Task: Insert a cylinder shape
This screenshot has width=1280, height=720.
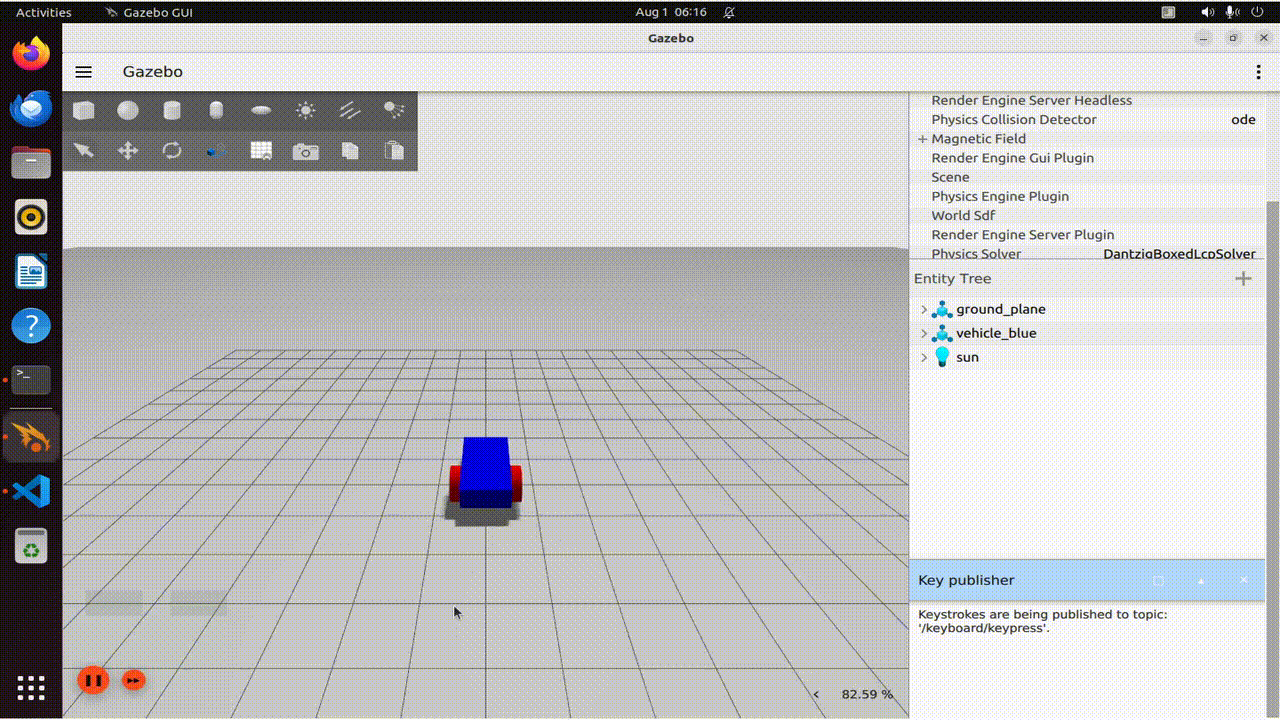Action: click(x=172, y=110)
